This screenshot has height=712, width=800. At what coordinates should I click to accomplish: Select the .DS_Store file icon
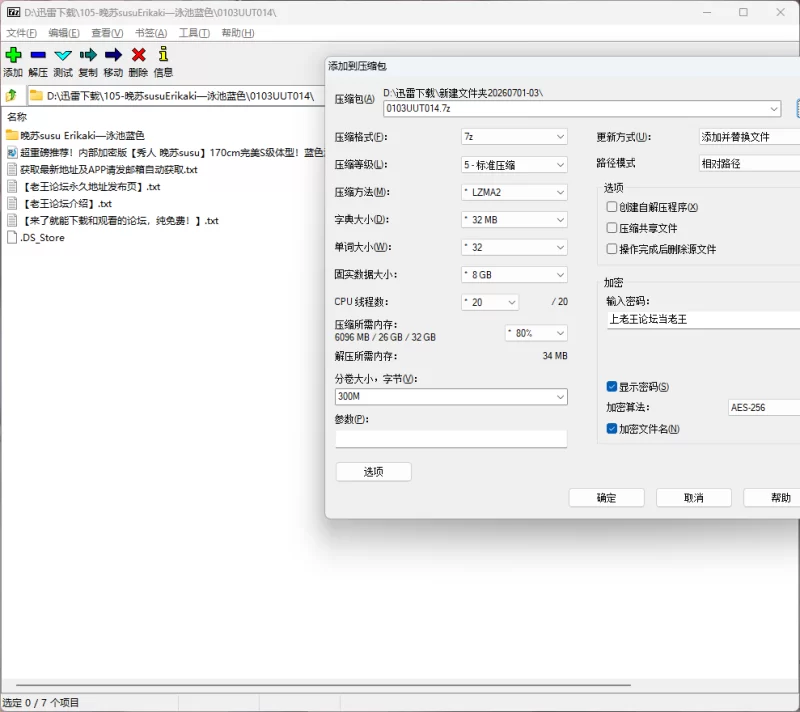[12, 237]
